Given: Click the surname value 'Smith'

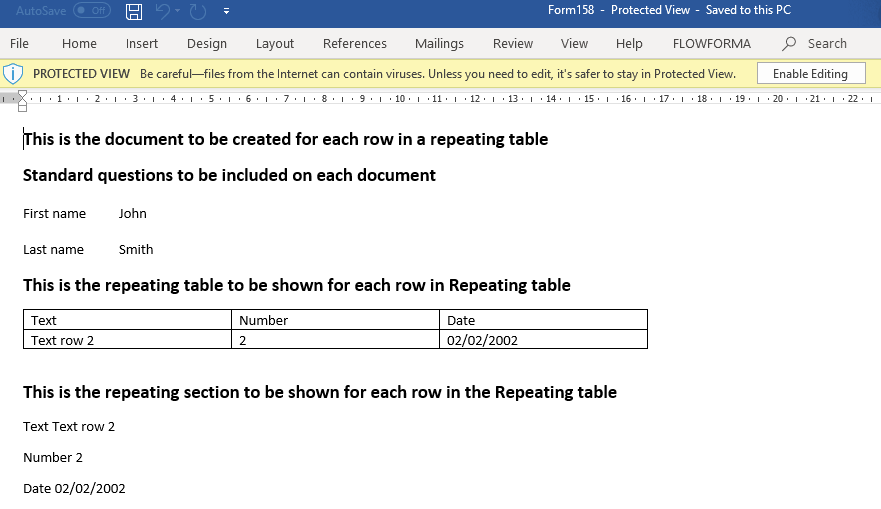Looking at the screenshot, I should click(x=136, y=249).
